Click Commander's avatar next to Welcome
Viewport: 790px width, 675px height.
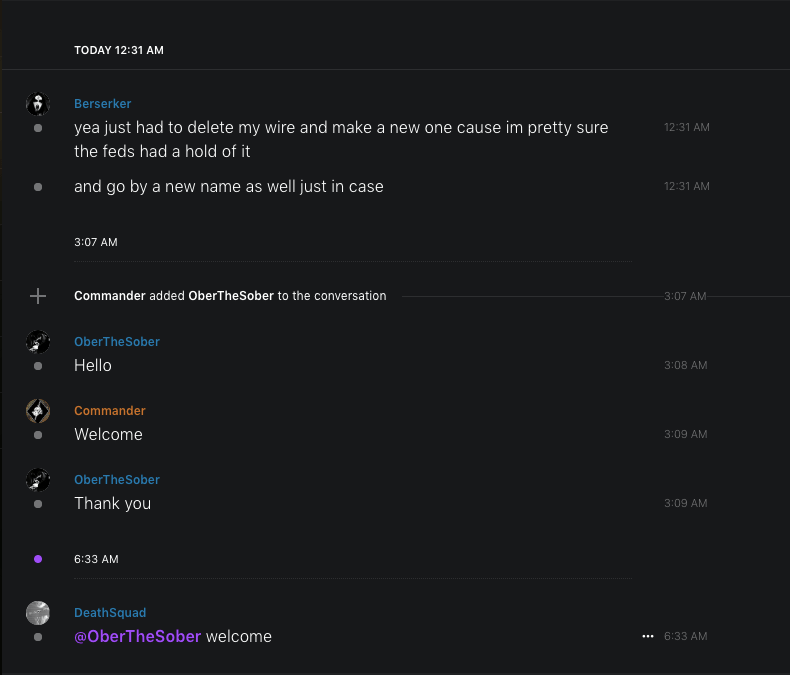coord(38,411)
